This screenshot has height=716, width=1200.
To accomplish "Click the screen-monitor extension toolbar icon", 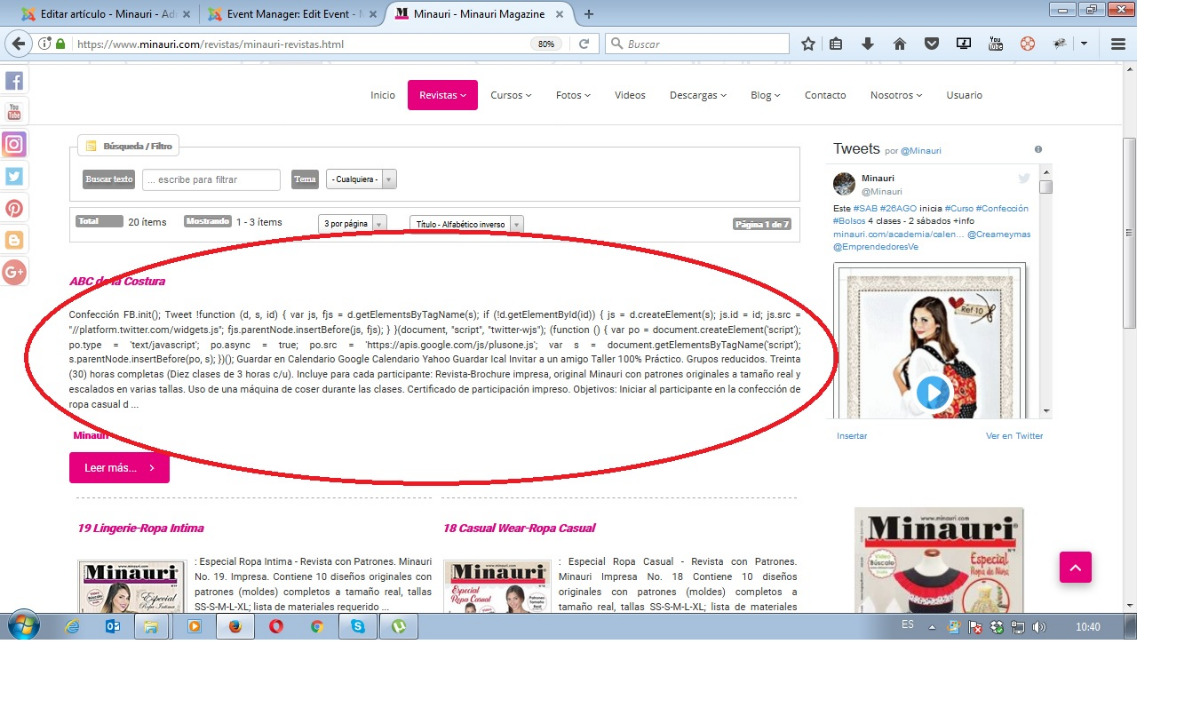I will pos(963,44).
